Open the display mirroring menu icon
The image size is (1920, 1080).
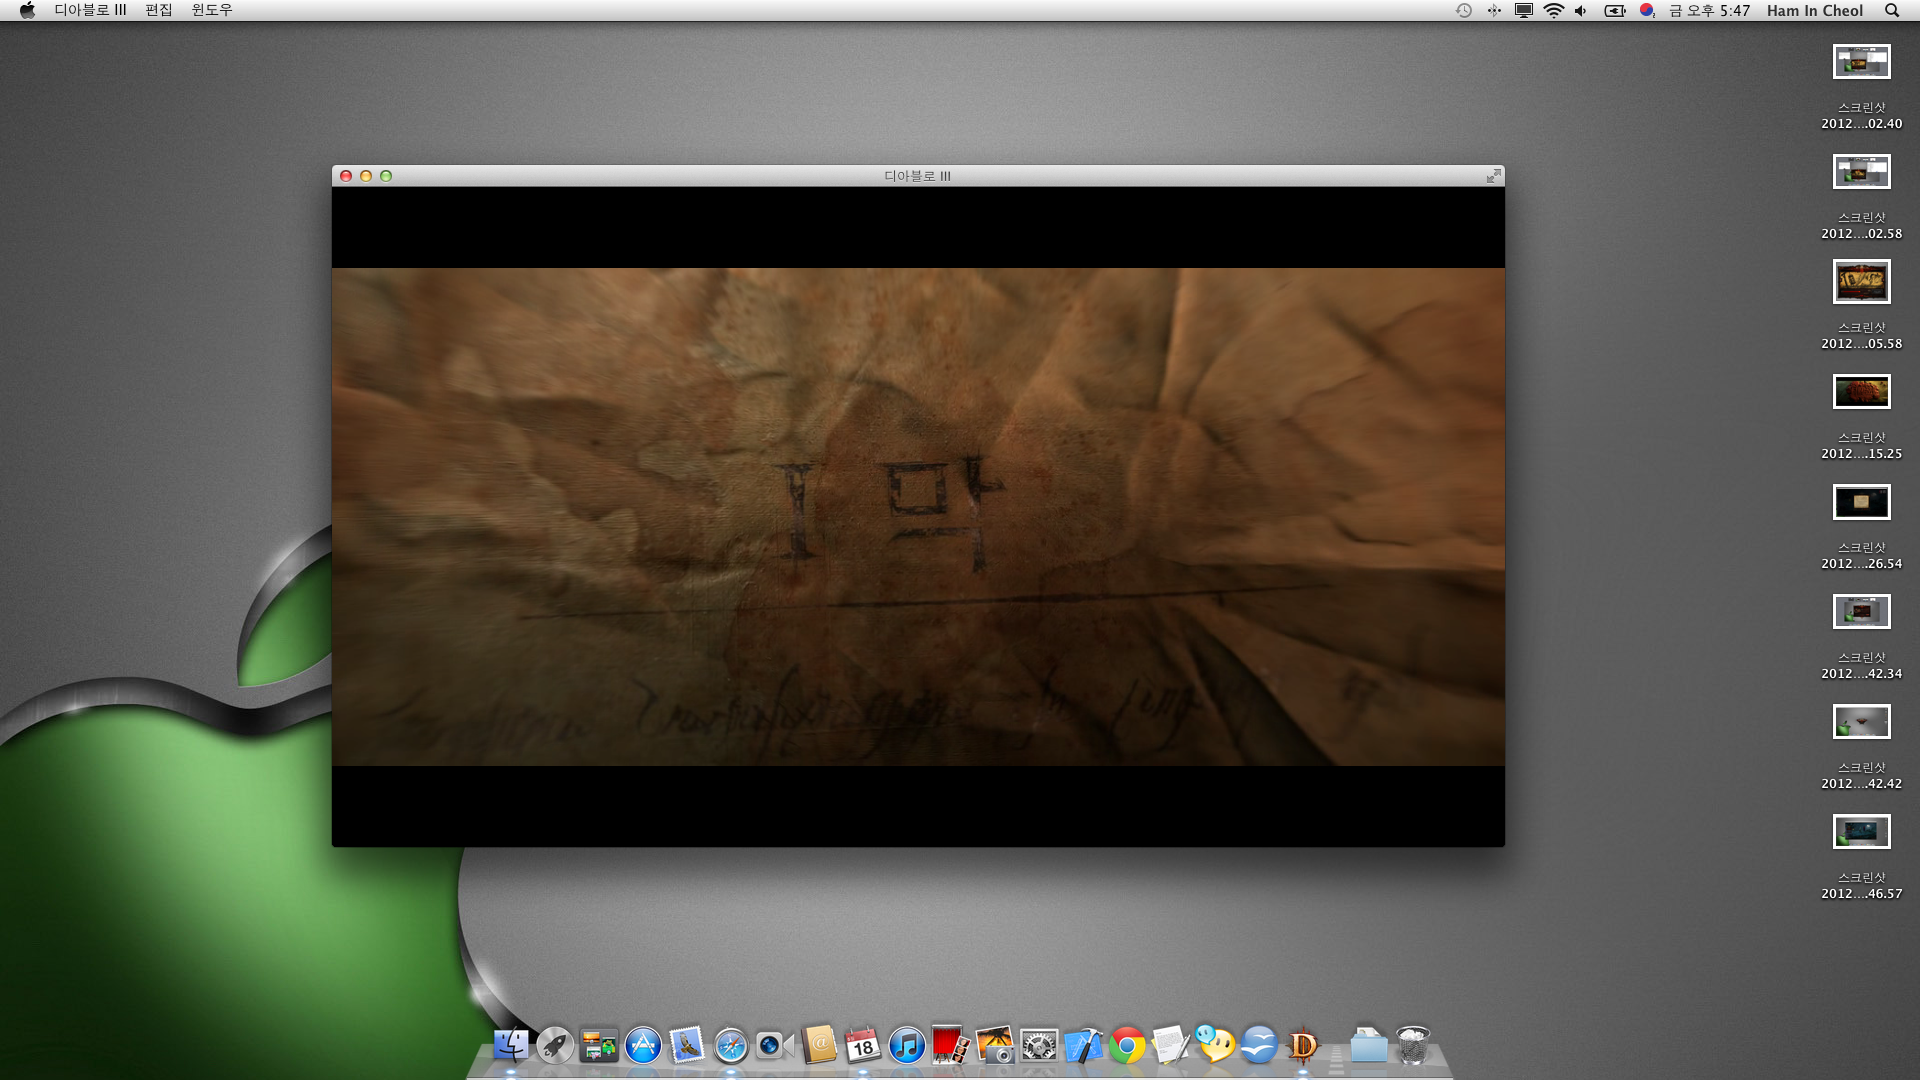(1524, 10)
